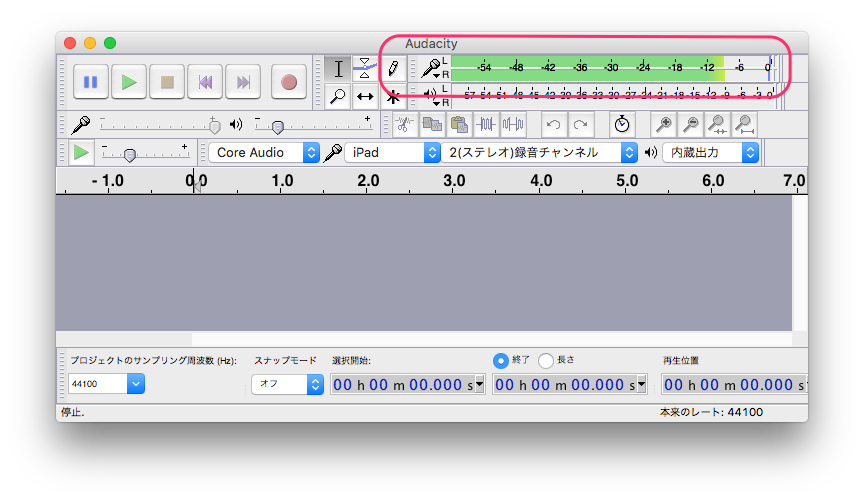Click the Silence audio icon

512,124
